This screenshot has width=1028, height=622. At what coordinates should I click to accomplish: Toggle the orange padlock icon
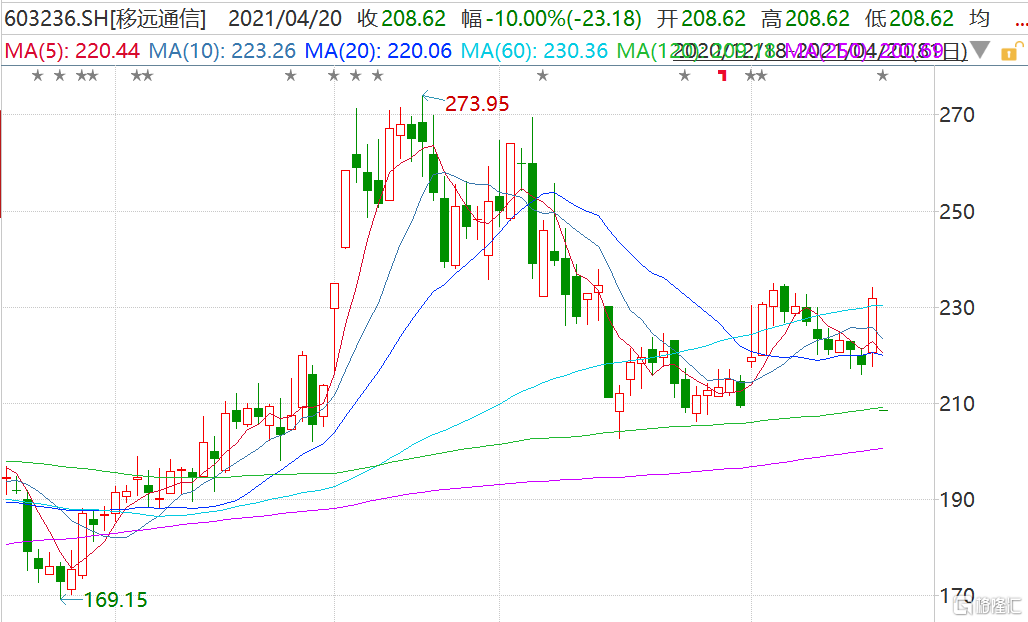tap(1010, 52)
